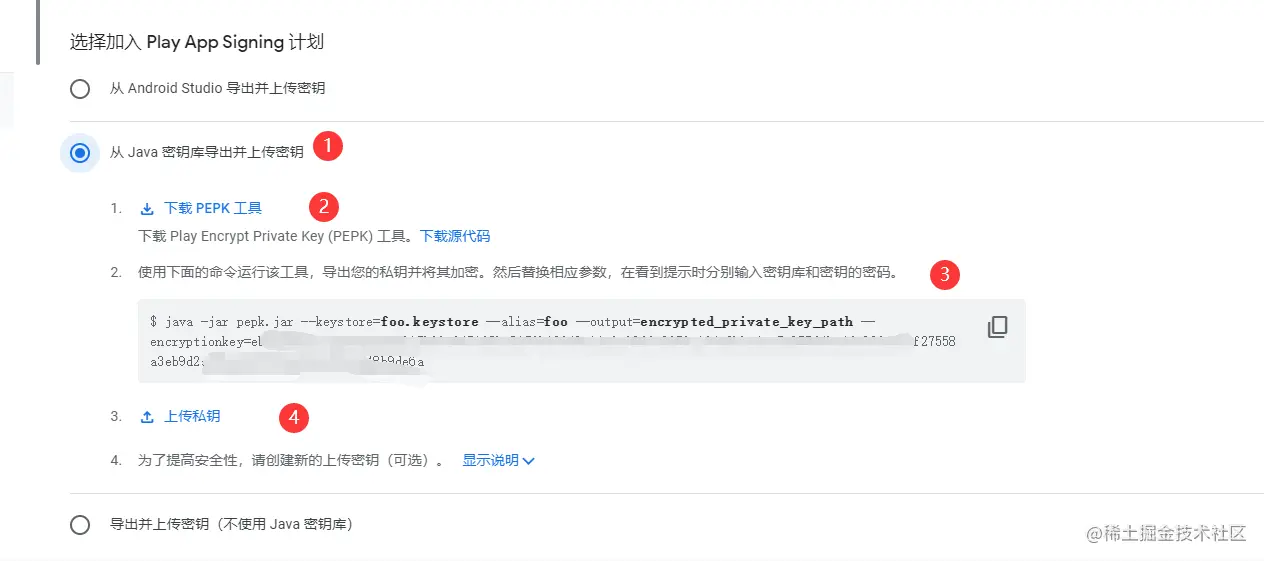Click the upload icon beside 上传私钥
The height and width of the screenshot is (561, 1264).
147,417
